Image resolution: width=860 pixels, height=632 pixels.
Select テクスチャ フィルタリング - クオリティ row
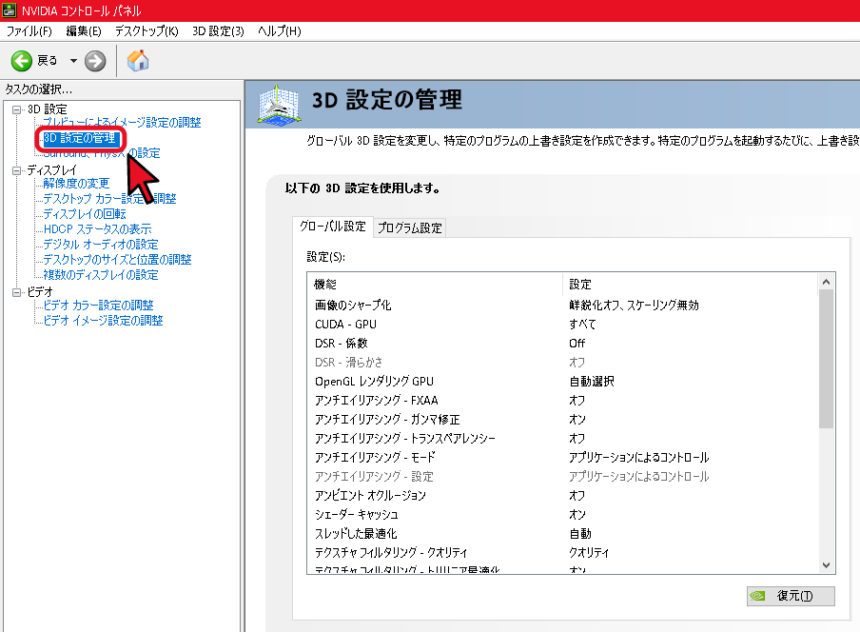563,552
